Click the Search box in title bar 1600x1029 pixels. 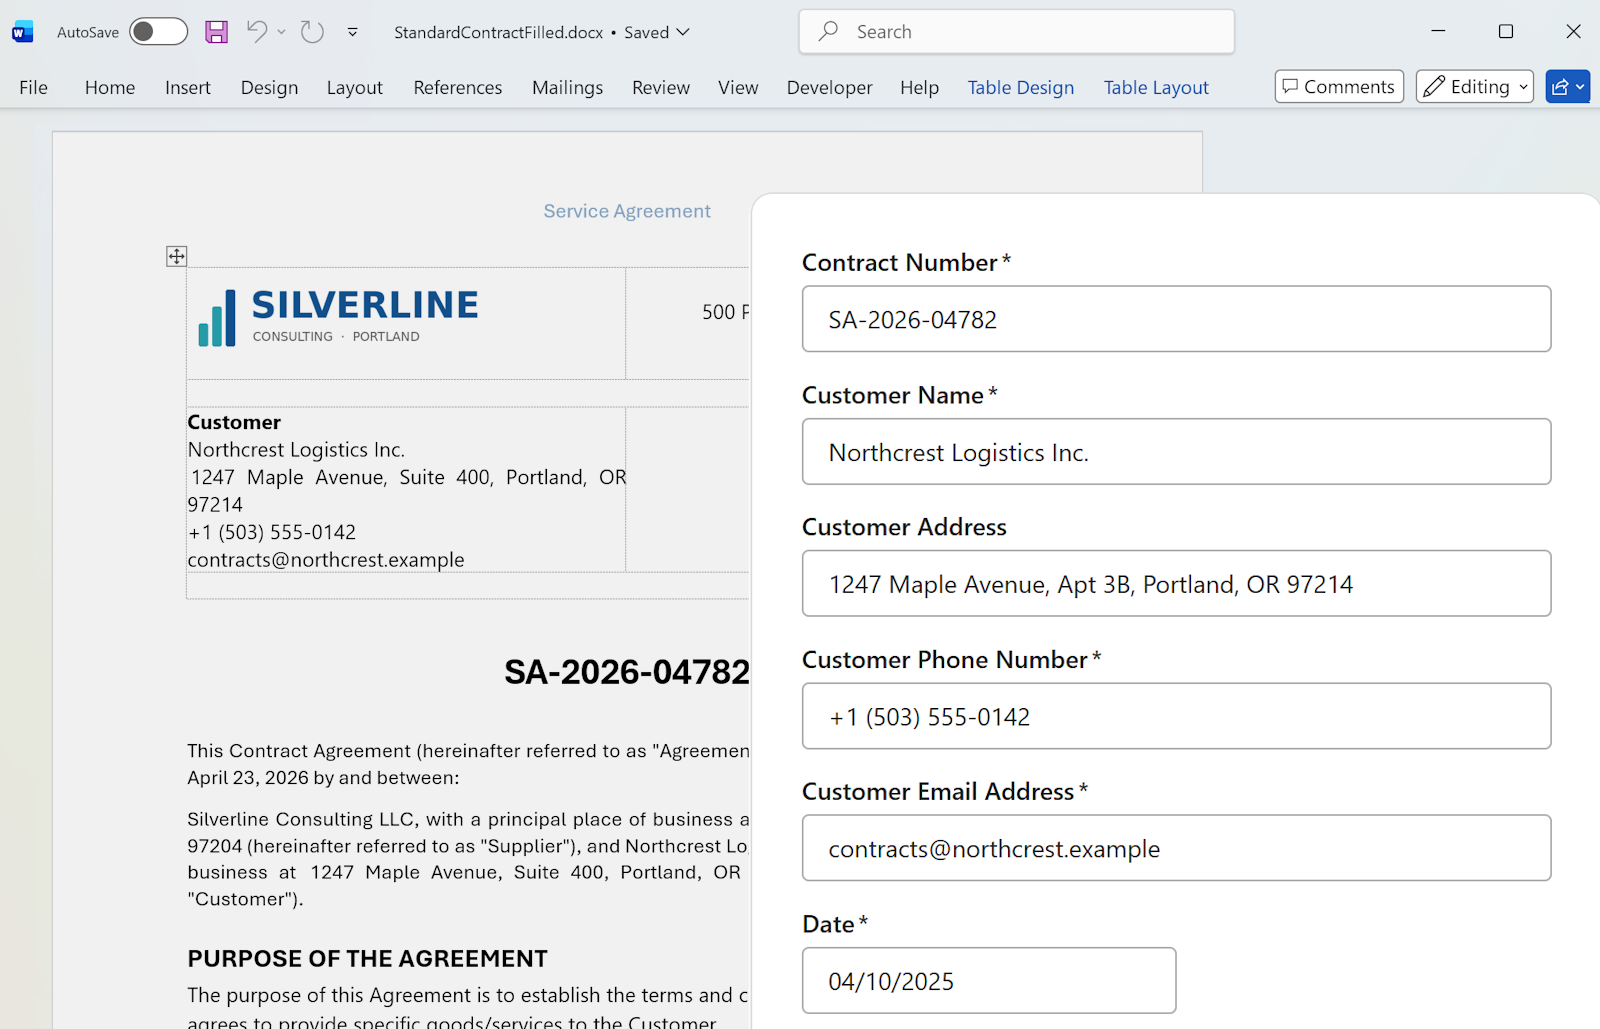(1016, 32)
